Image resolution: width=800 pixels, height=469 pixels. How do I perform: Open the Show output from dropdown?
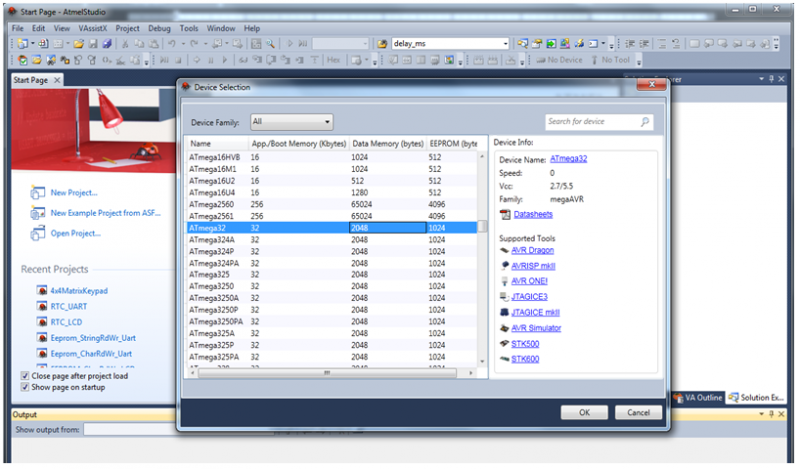(x=130, y=430)
